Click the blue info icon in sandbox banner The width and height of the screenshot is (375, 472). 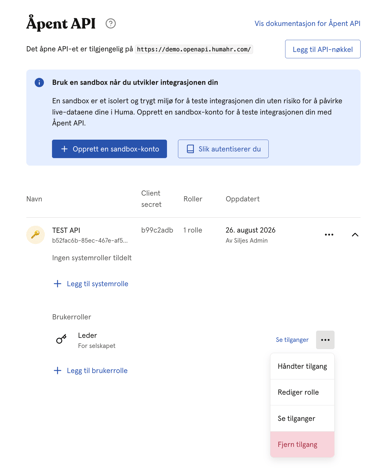click(x=39, y=82)
